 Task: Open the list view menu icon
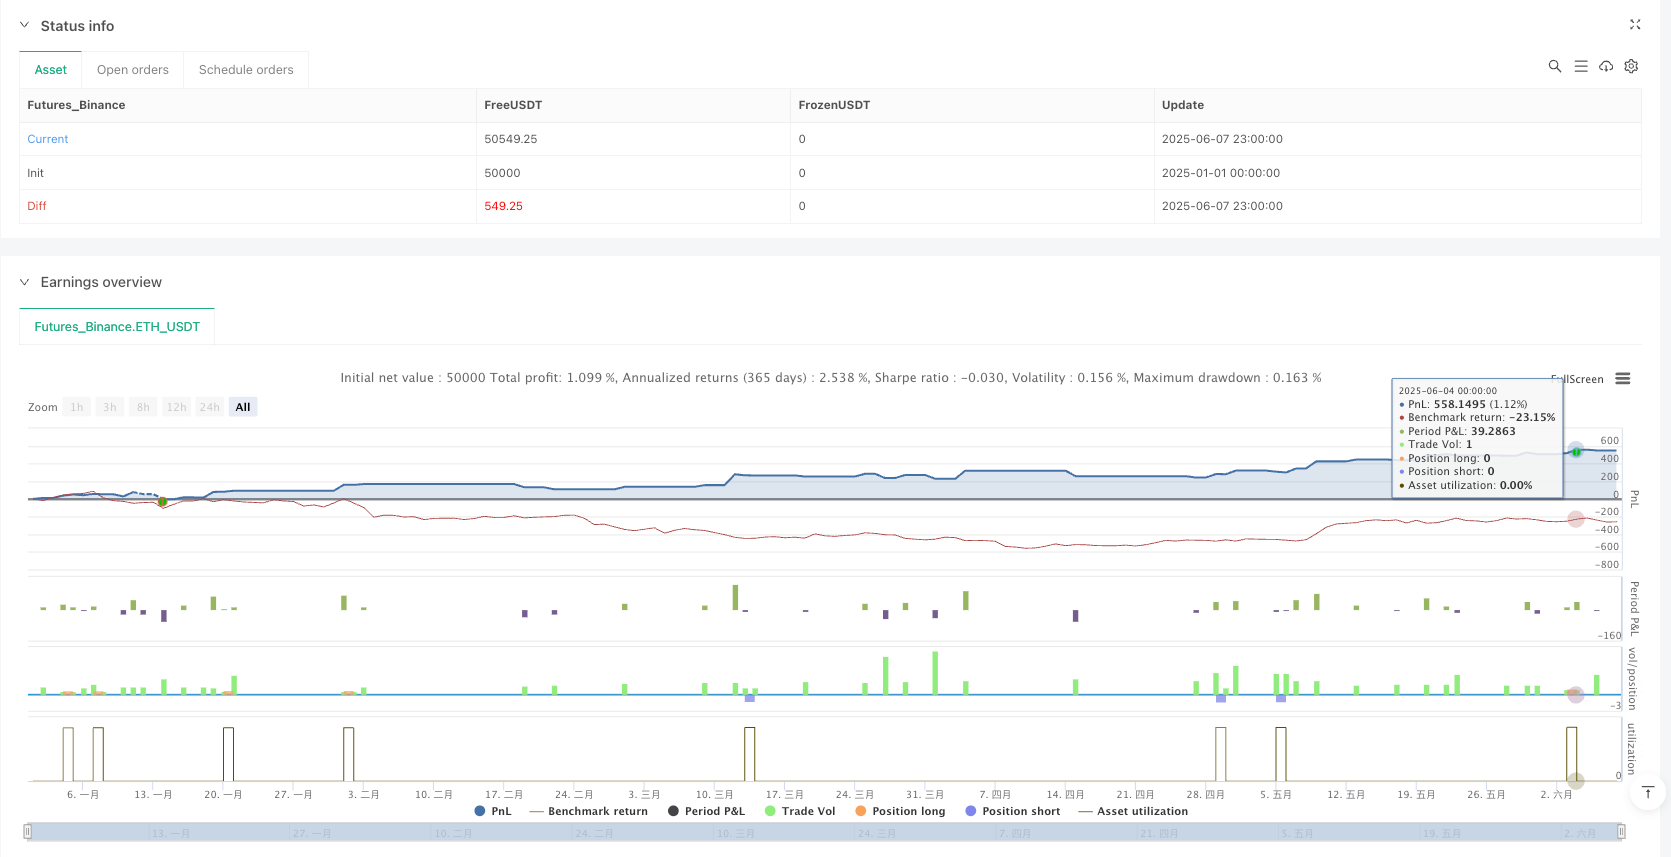(1580, 66)
